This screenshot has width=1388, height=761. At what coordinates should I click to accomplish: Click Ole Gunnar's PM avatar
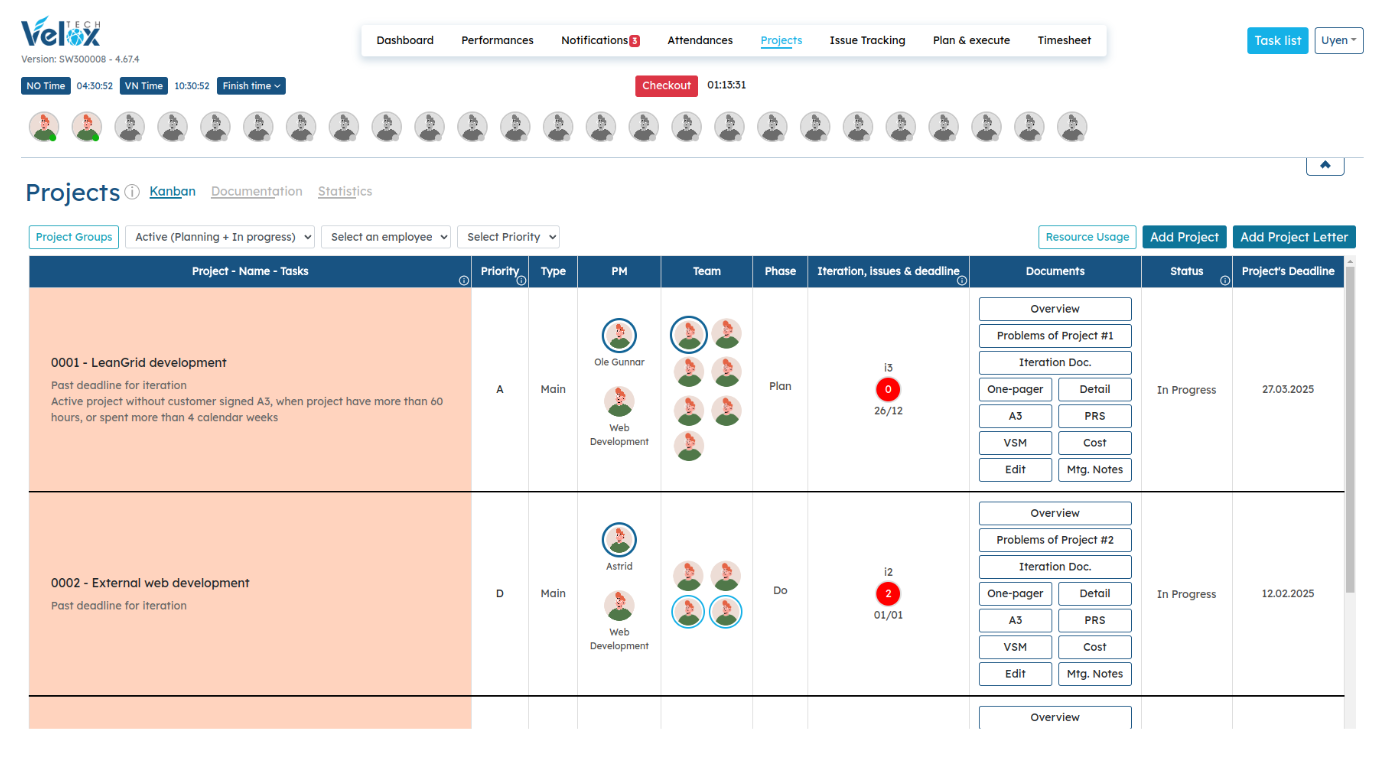619,336
